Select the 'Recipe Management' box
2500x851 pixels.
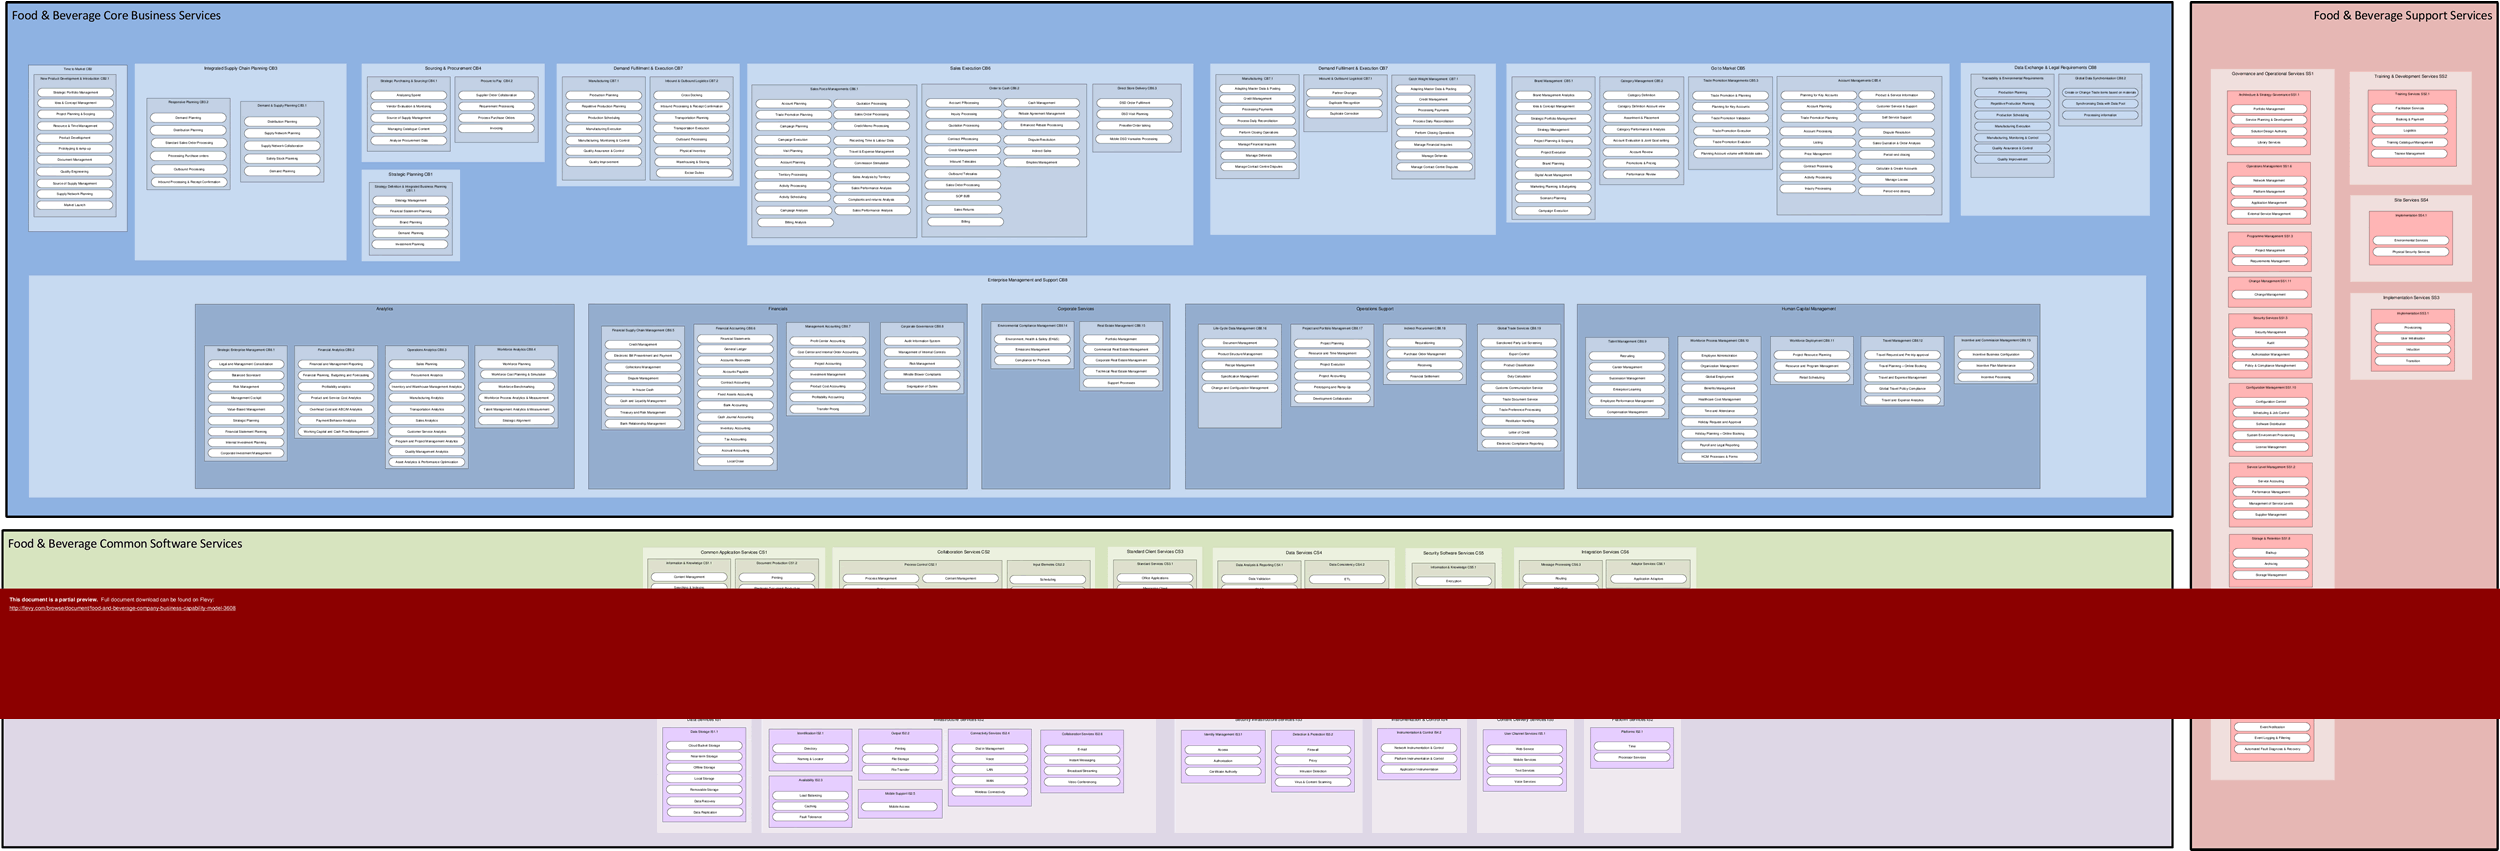1240,365
